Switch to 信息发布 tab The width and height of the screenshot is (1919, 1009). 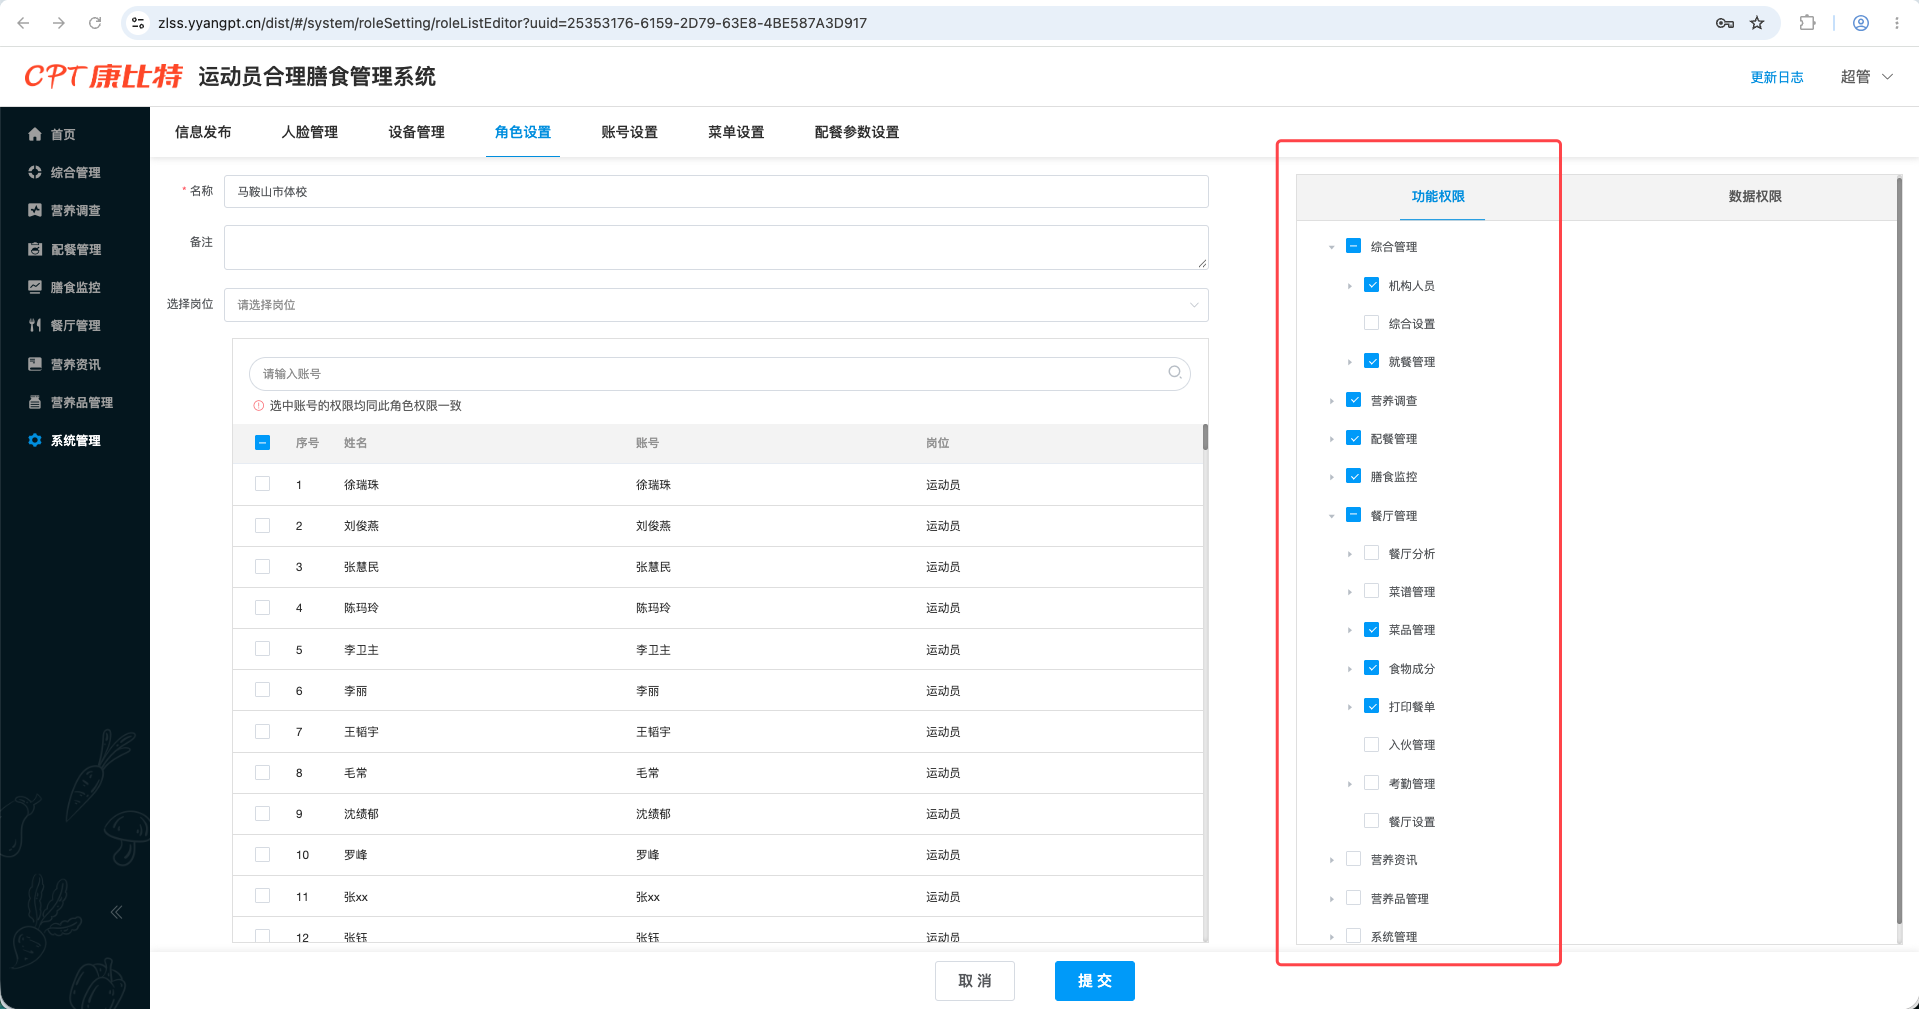203,132
